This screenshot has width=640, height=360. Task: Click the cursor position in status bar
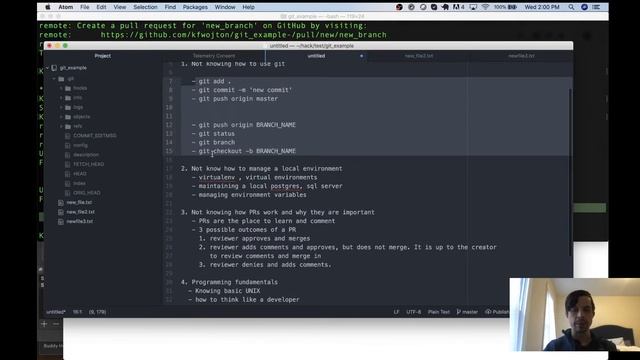pos(78,312)
